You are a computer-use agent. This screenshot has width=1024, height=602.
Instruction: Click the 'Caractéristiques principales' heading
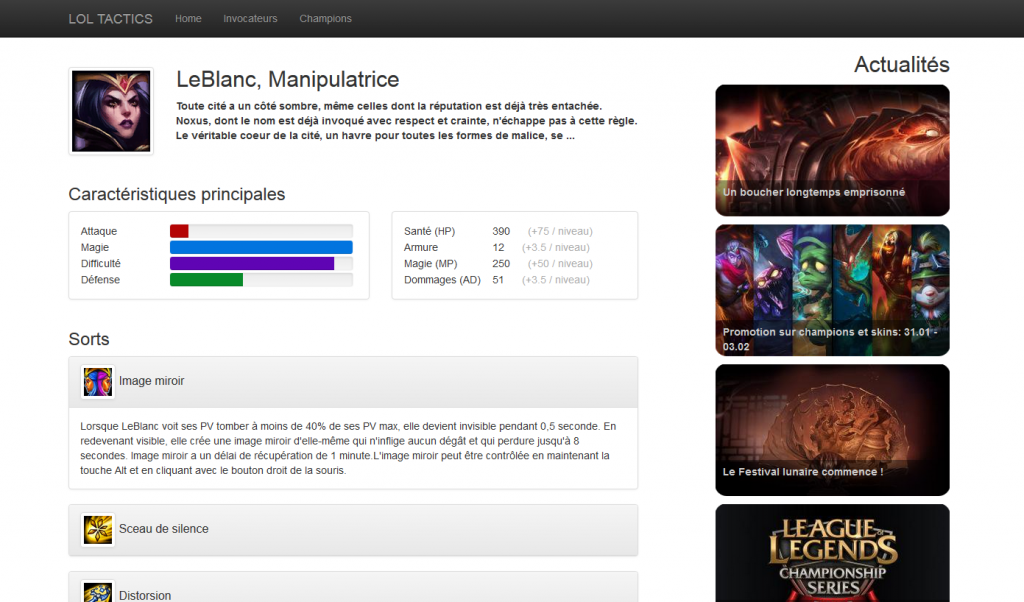click(x=177, y=195)
